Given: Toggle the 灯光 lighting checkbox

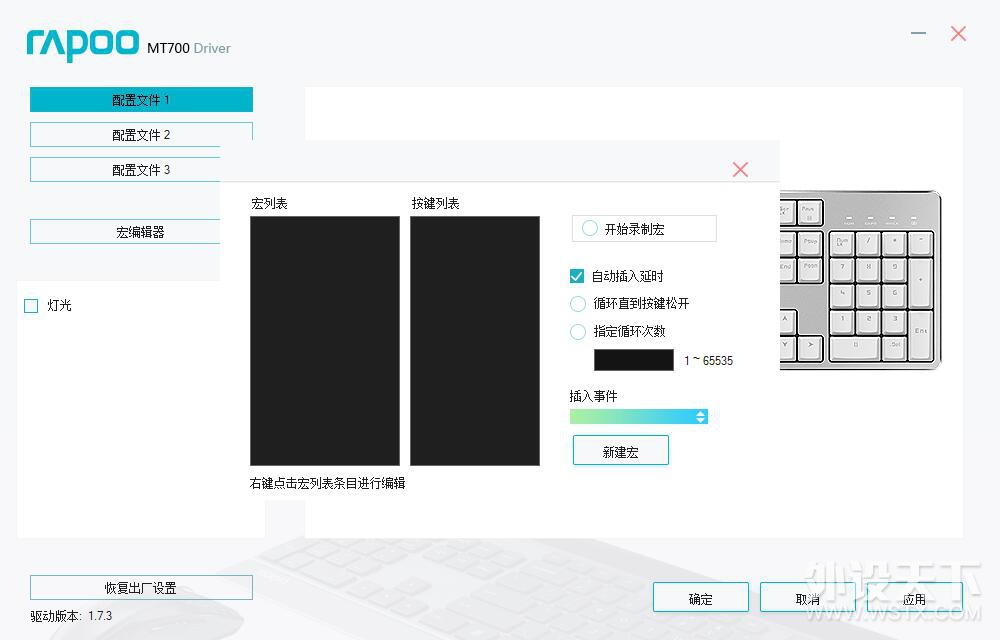Looking at the screenshot, I should (x=31, y=305).
